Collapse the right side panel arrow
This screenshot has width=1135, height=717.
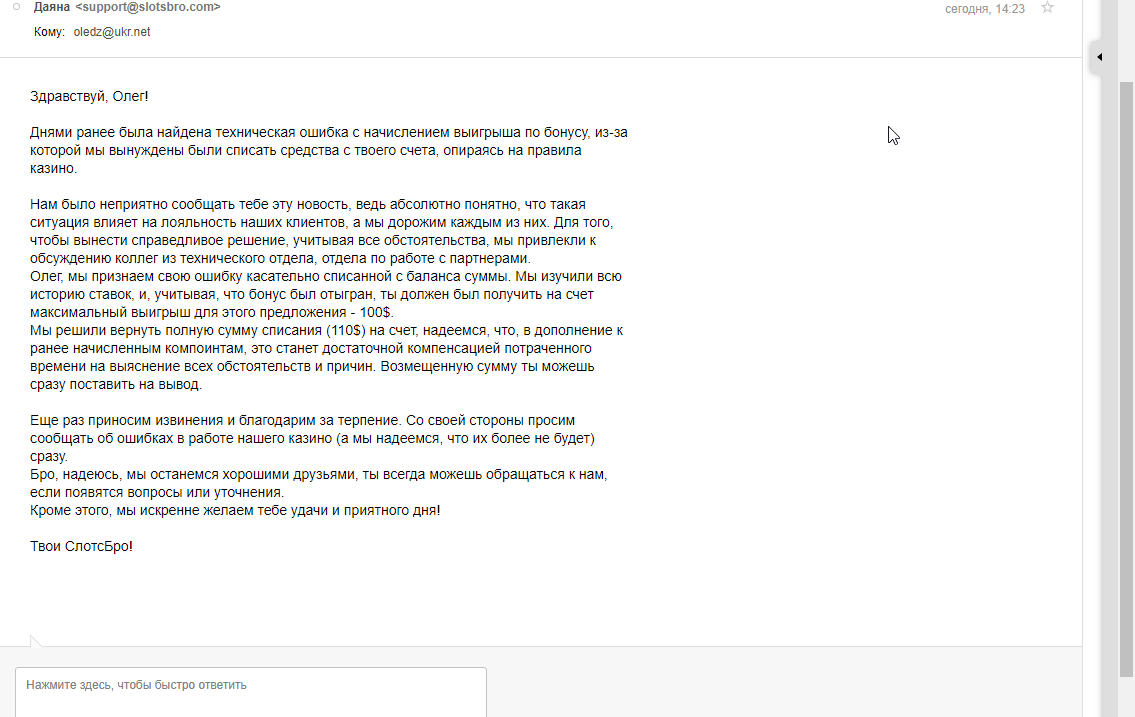pos(1099,57)
